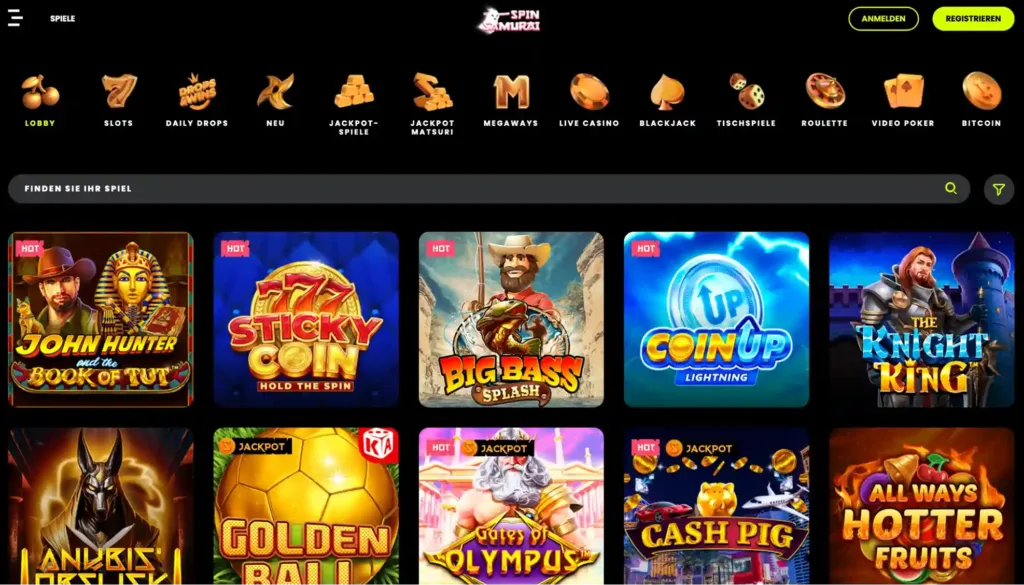The image size is (1024, 585).
Task: Open the Bitcoin coin category
Action: (x=982, y=91)
